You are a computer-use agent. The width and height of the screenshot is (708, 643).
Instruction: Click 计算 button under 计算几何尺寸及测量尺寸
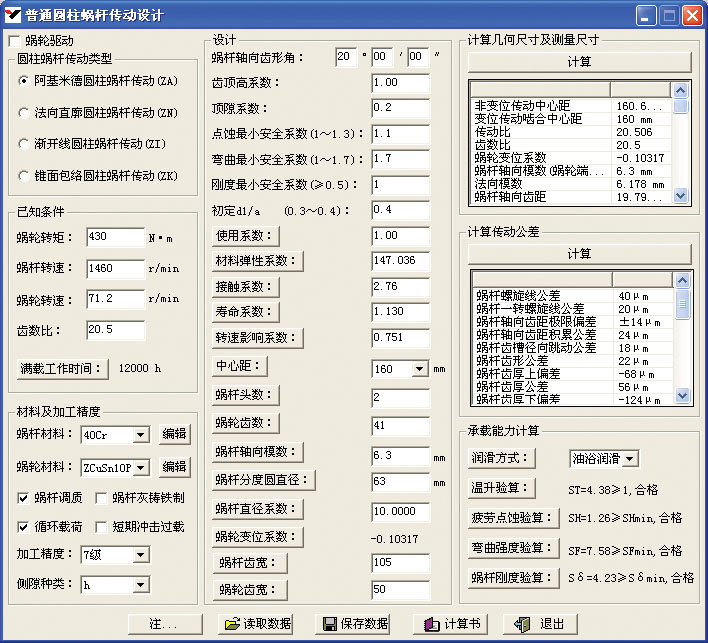pyautogui.click(x=579, y=61)
